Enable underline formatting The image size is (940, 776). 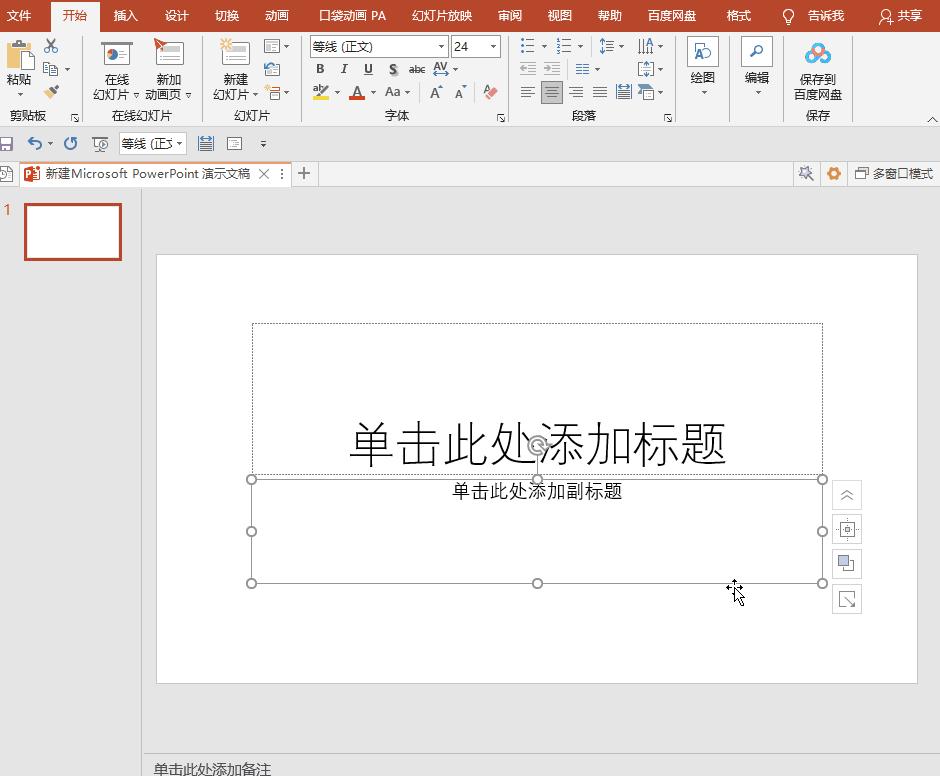click(367, 69)
